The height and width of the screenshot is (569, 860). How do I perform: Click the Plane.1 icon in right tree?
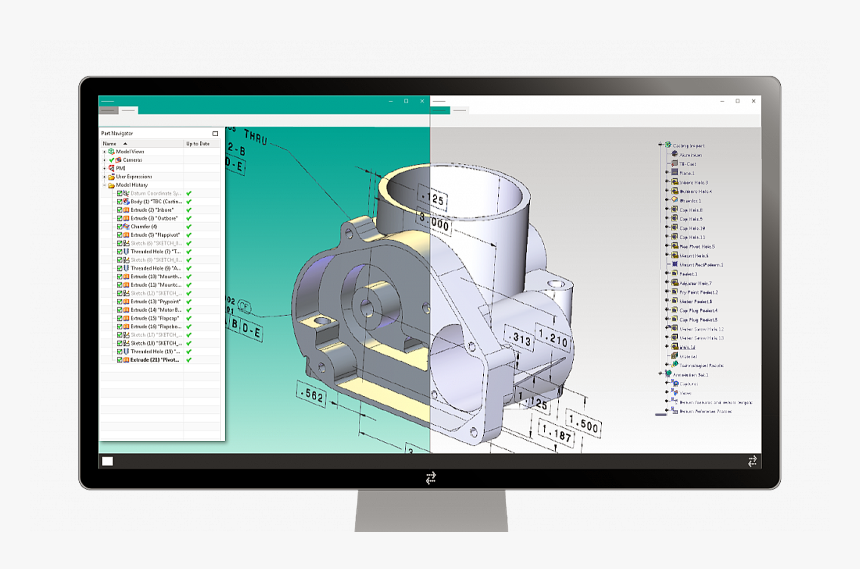tap(675, 173)
